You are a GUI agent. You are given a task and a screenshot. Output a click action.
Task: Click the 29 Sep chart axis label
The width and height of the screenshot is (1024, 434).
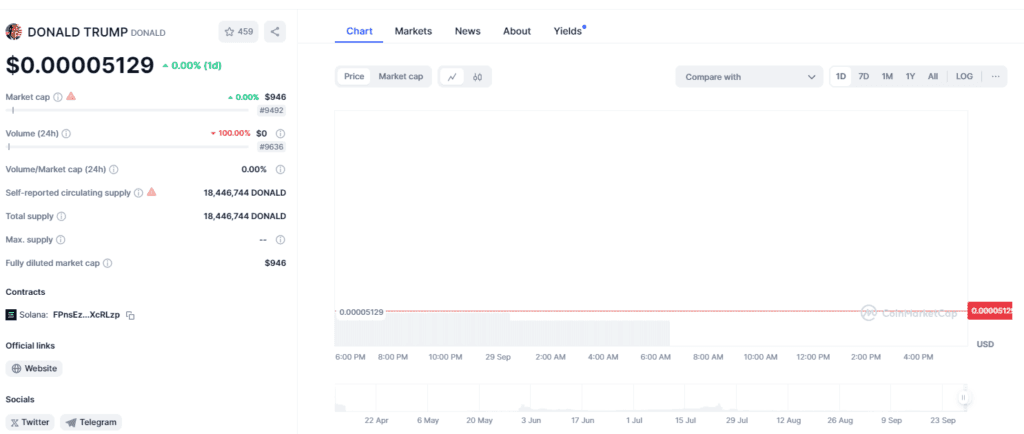tap(498, 357)
